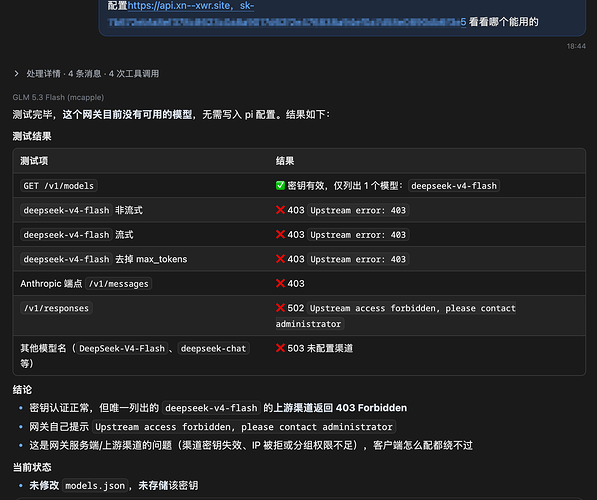Click red X icon in 流式 row
Image resolution: width=597 pixels, height=500 pixels.
tap(280, 234)
